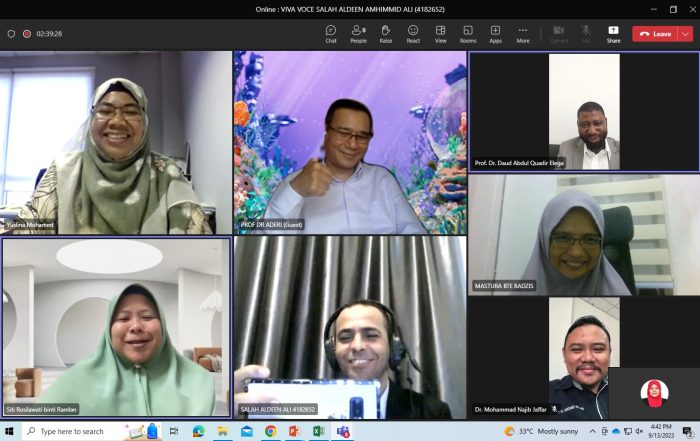Open the Apps panel

click(x=495, y=33)
